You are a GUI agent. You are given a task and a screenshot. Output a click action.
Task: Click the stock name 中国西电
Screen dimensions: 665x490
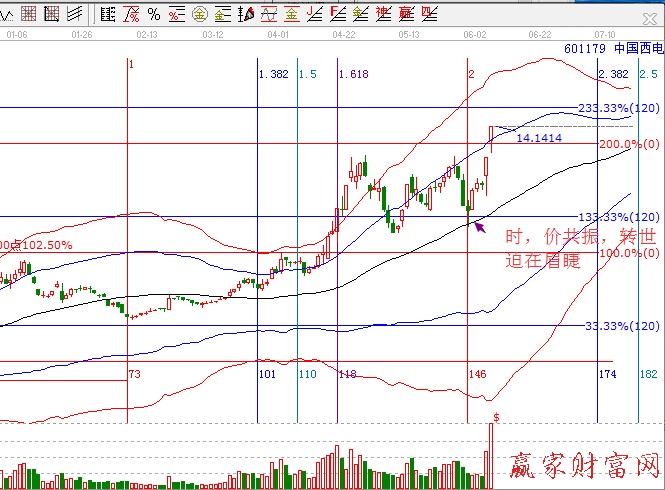pyautogui.click(x=637, y=47)
